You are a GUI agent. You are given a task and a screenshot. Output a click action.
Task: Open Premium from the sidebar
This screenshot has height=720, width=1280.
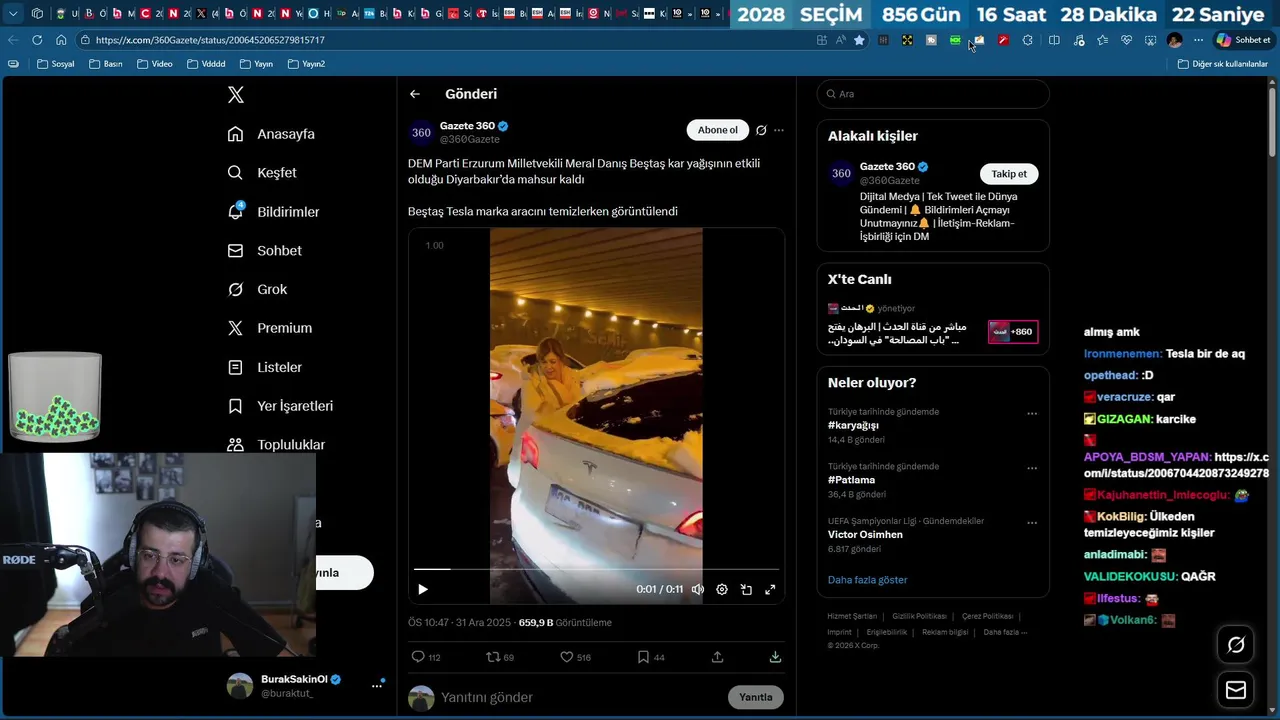tap(269, 328)
